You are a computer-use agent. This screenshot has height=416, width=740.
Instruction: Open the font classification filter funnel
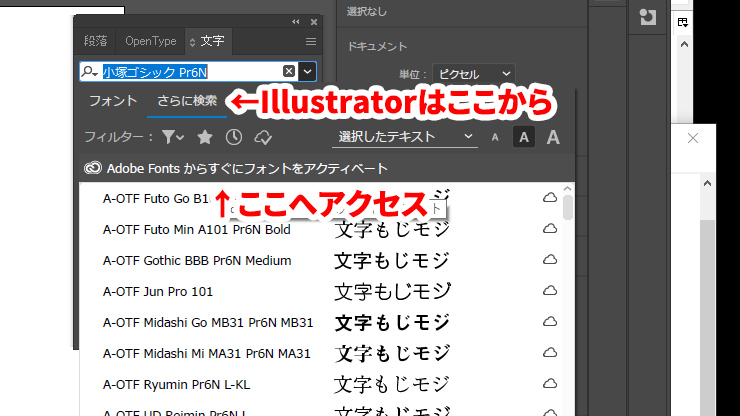pos(172,137)
